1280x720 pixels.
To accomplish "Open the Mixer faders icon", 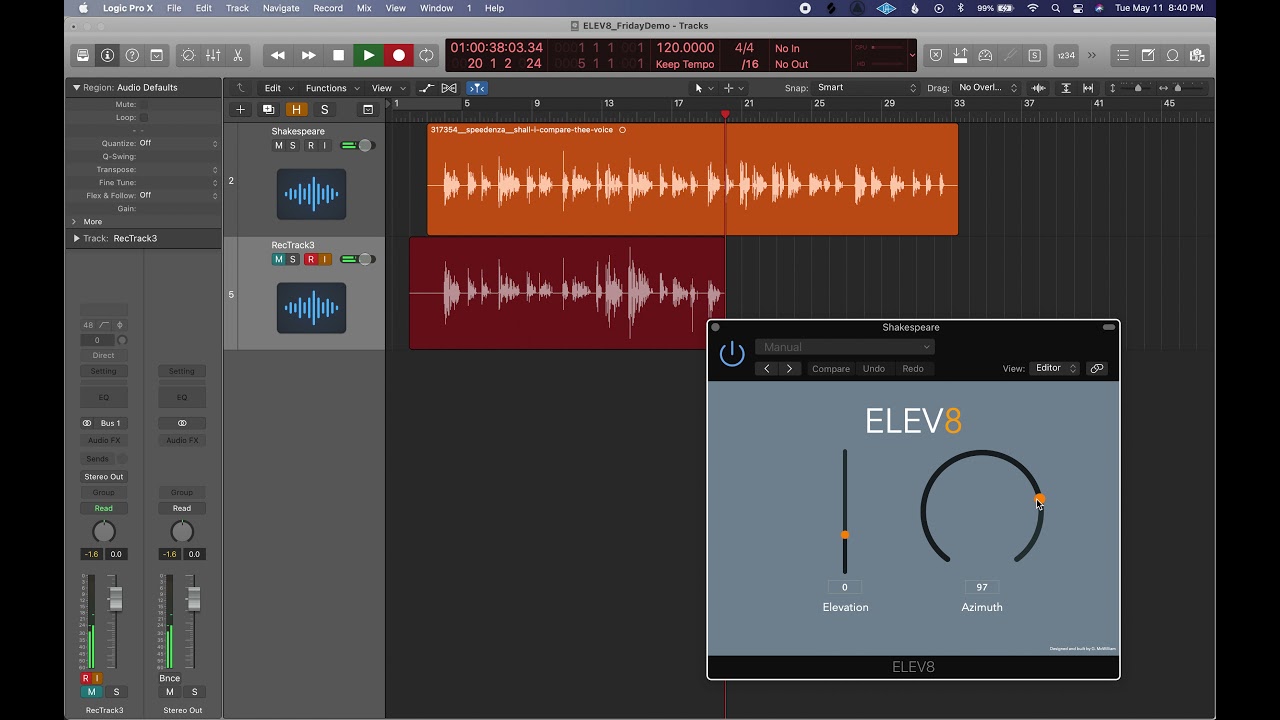I will [x=213, y=55].
